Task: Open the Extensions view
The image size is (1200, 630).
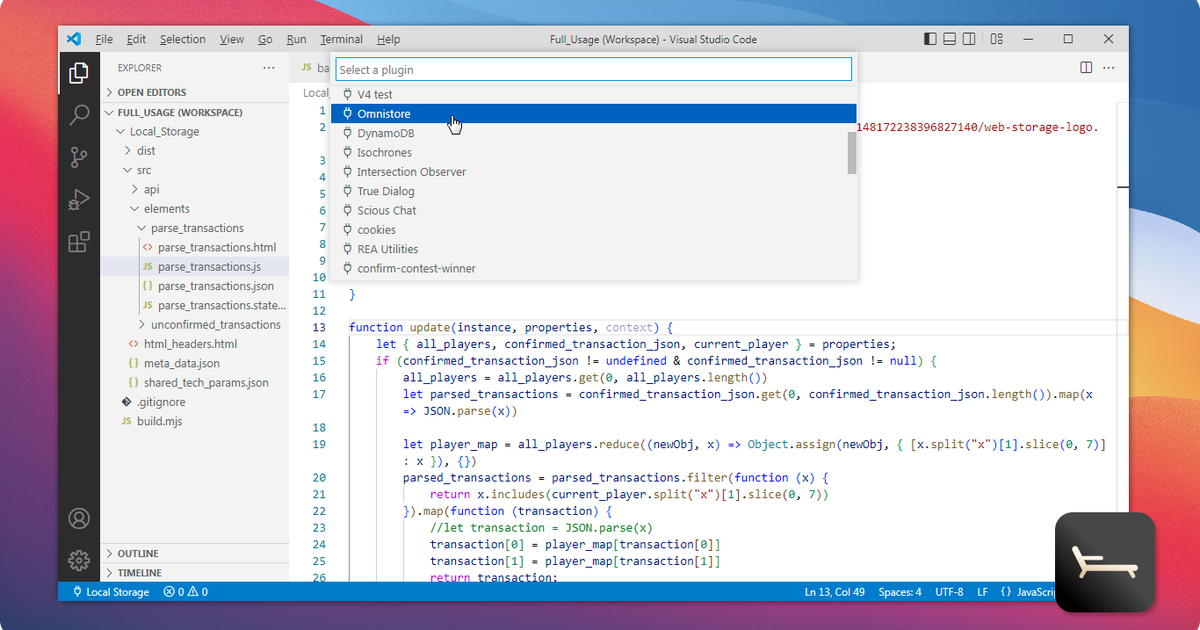Action: click(x=79, y=242)
